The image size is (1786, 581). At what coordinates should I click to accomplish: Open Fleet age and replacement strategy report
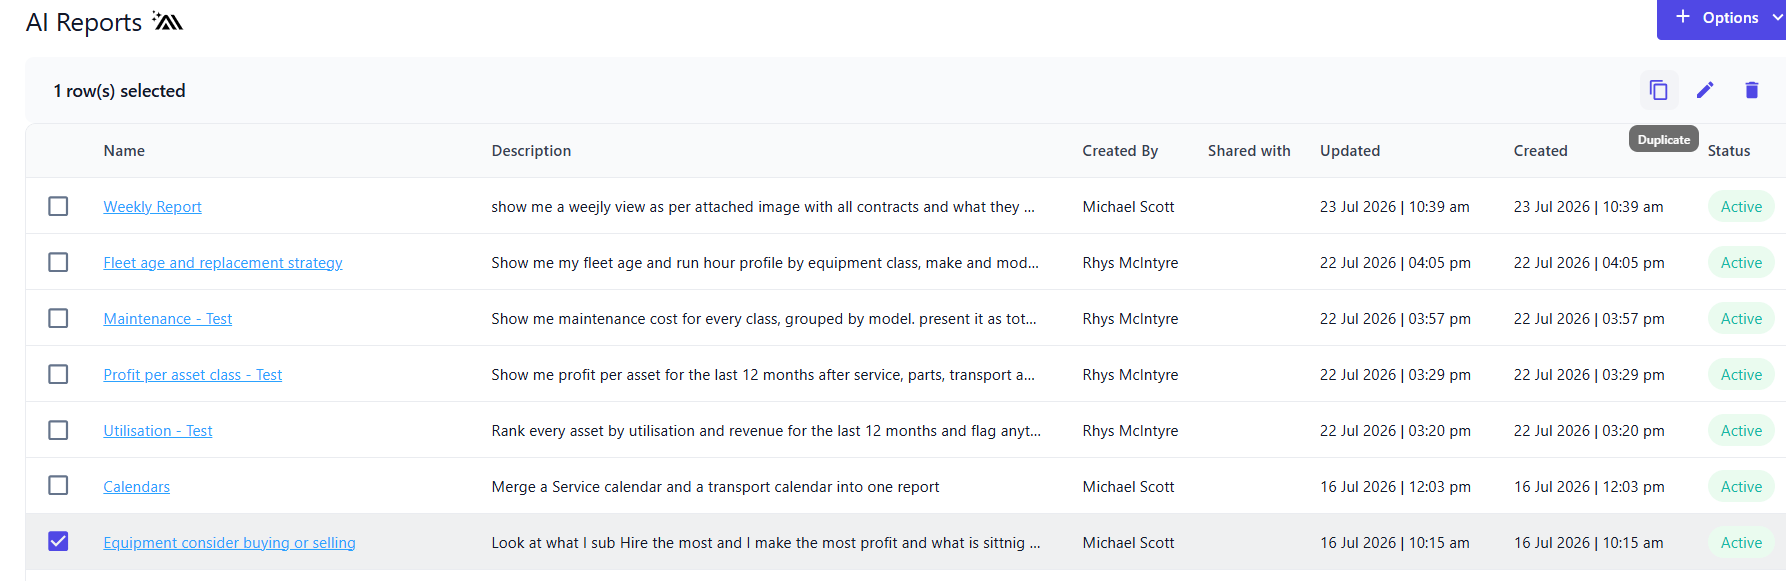(x=223, y=263)
